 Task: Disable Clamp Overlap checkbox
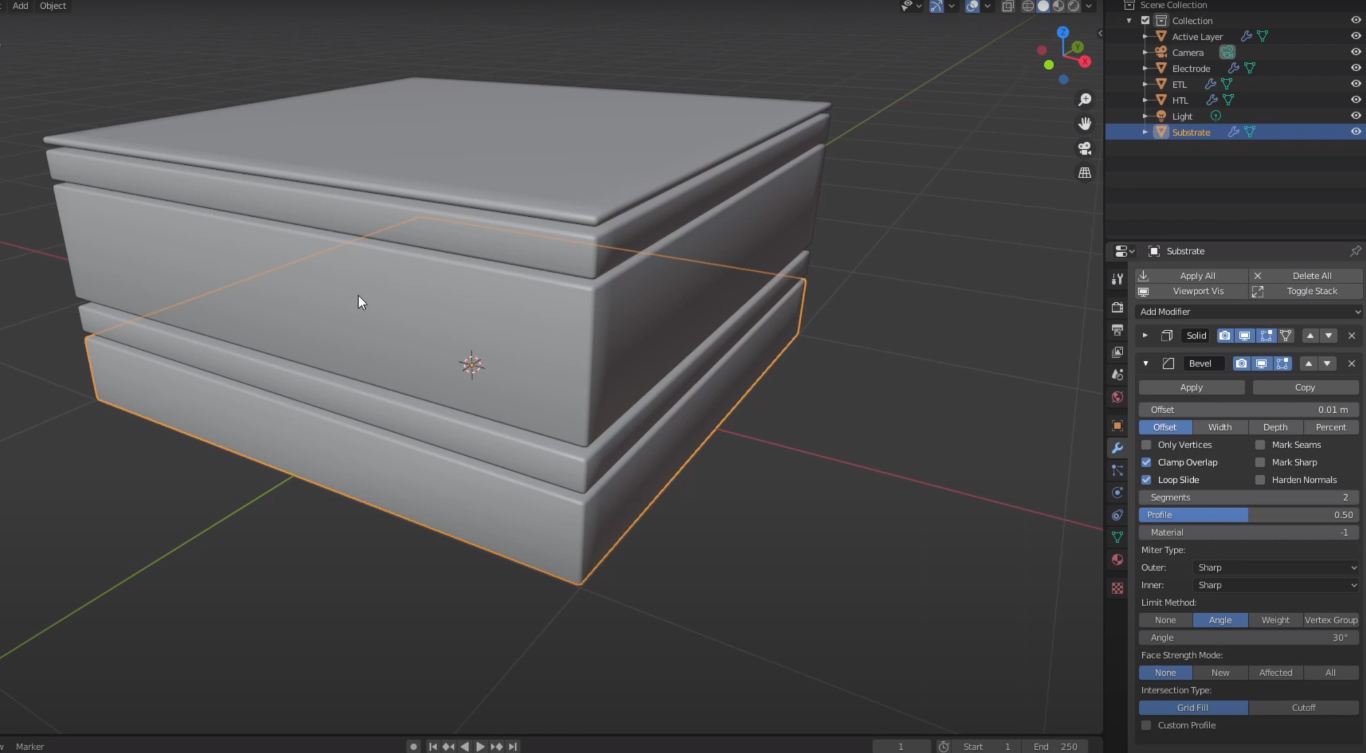point(1146,462)
